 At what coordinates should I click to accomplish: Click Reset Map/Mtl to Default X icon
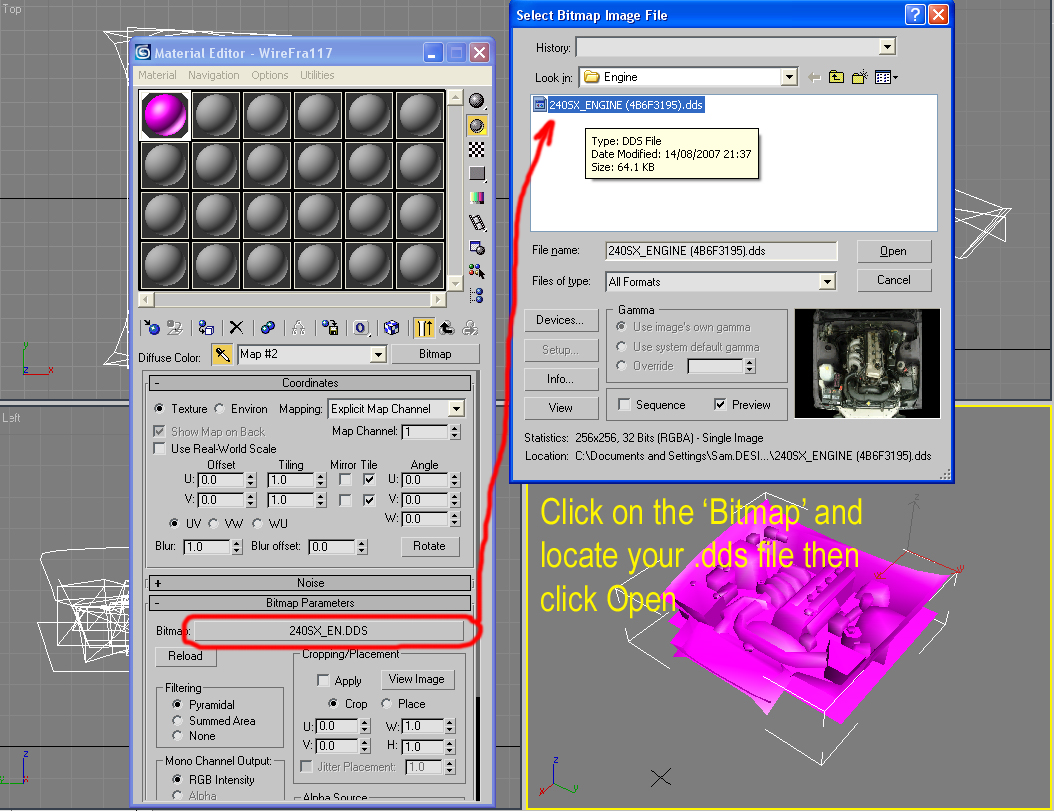click(236, 327)
